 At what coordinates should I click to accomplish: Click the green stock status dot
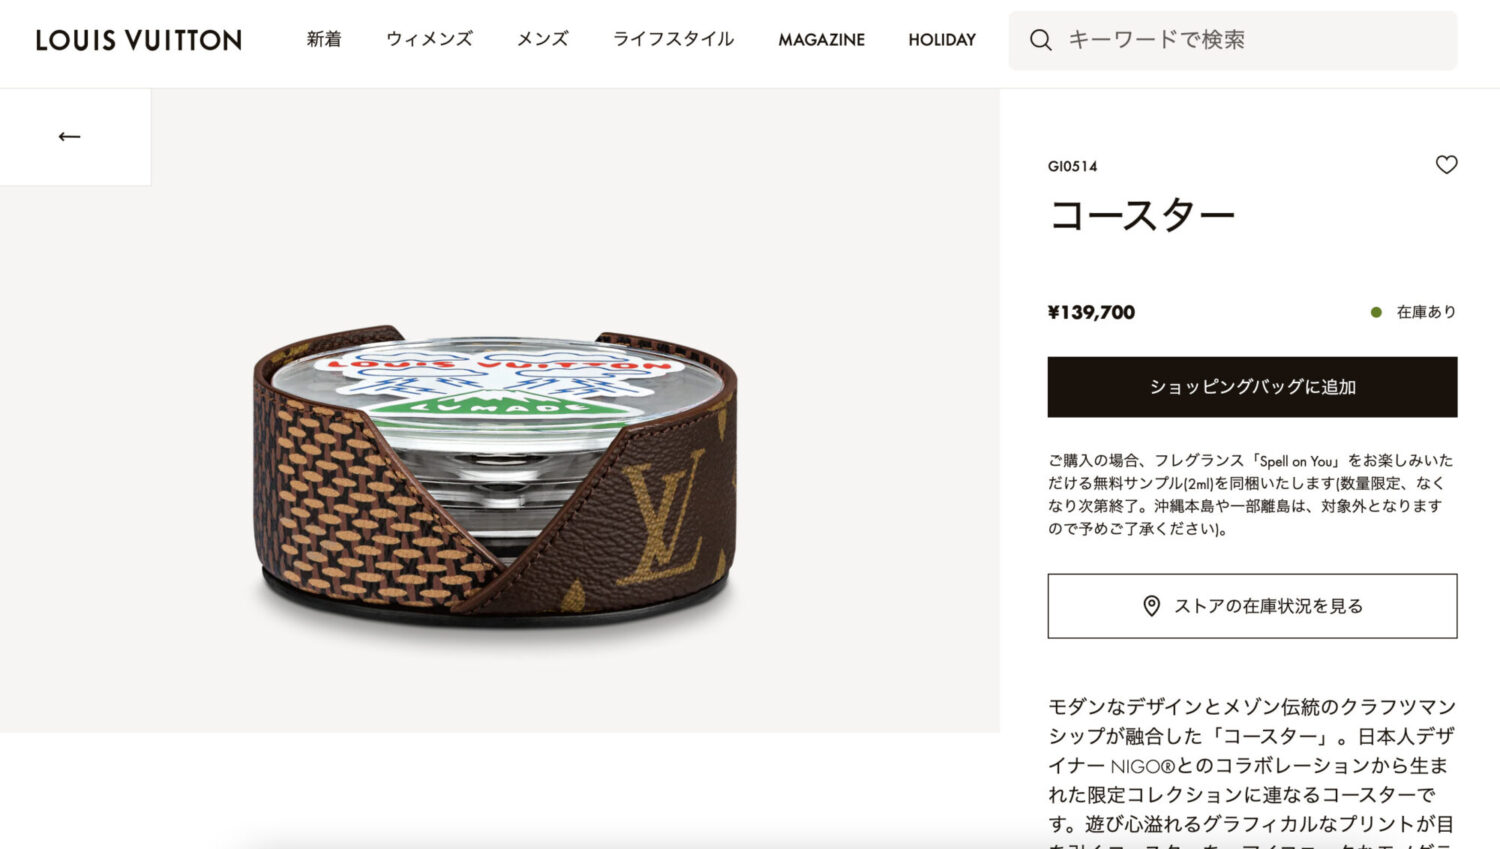pos(1376,312)
